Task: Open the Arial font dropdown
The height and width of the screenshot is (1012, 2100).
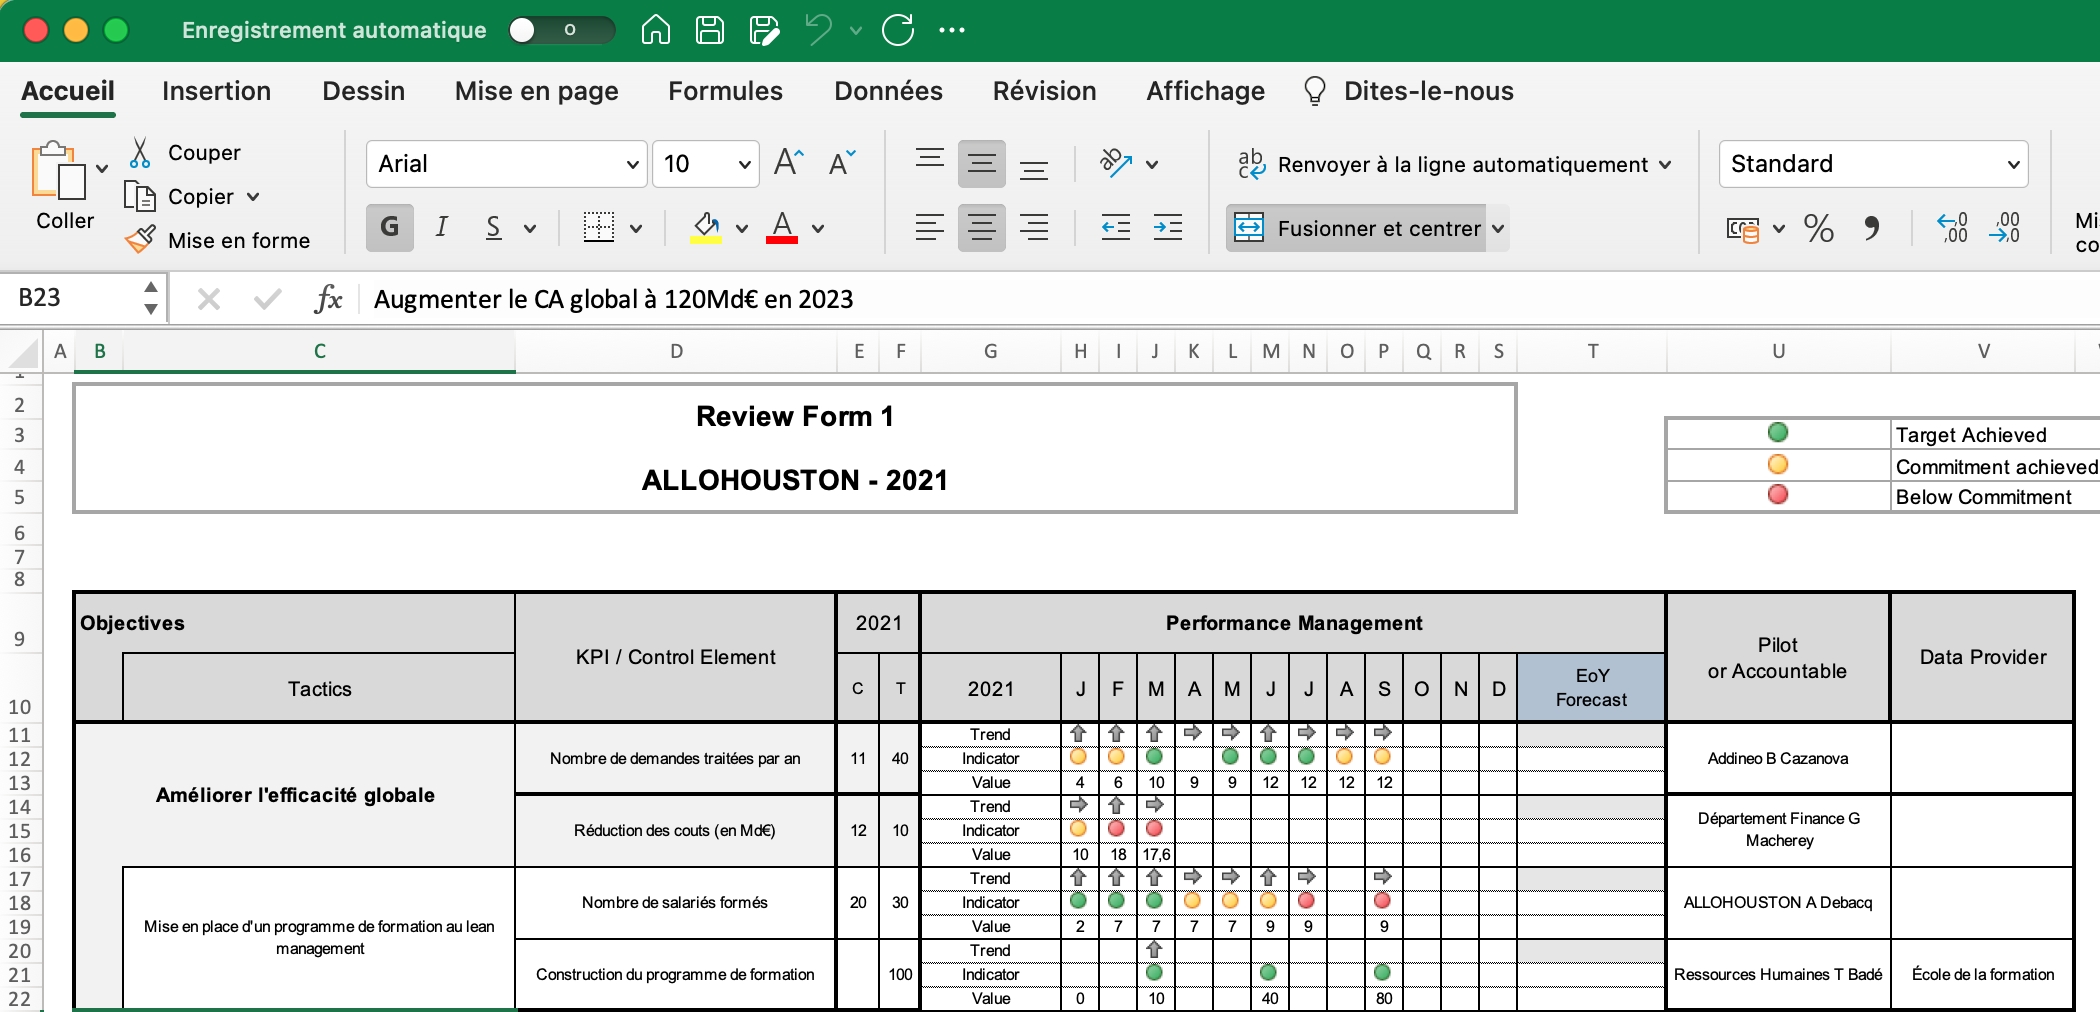Action: click(x=632, y=164)
